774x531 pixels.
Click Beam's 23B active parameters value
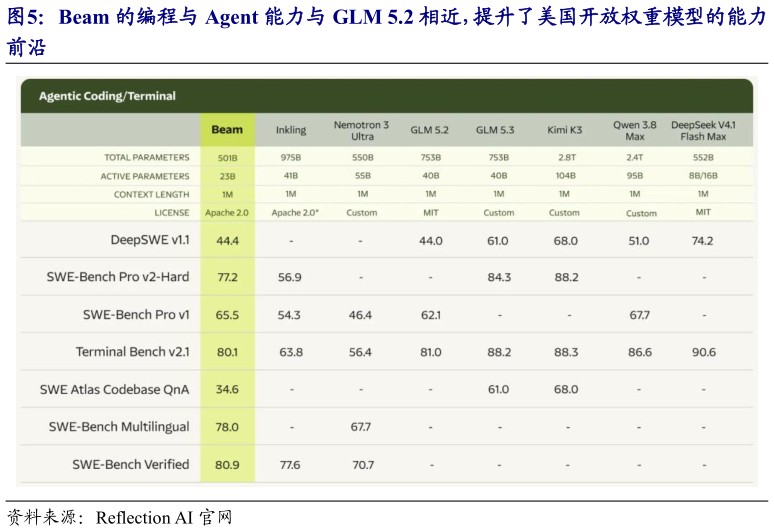click(228, 176)
